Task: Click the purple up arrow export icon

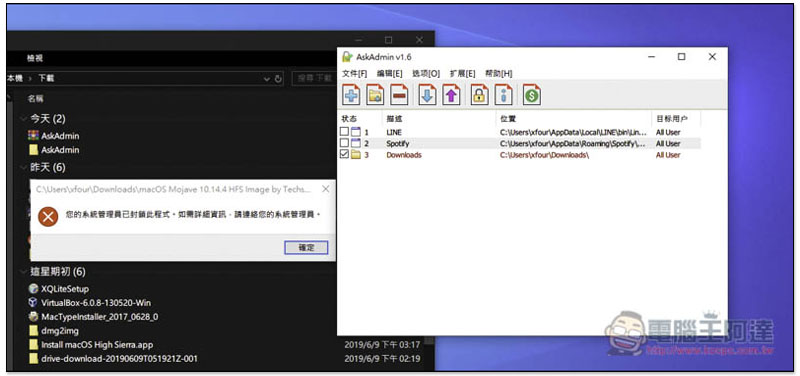Action: click(x=451, y=95)
